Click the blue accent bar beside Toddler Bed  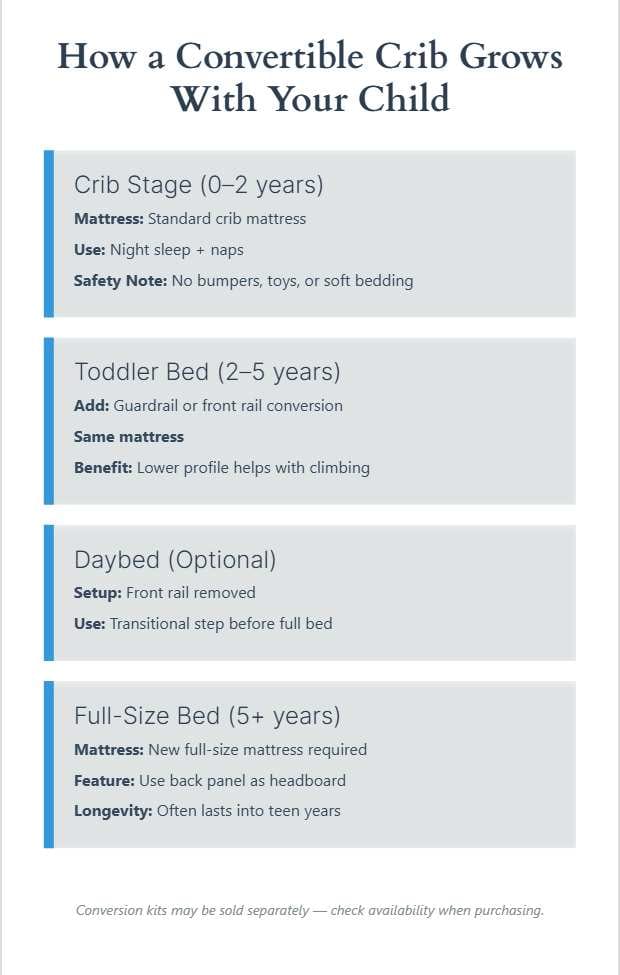pyautogui.click(x=49, y=421)
